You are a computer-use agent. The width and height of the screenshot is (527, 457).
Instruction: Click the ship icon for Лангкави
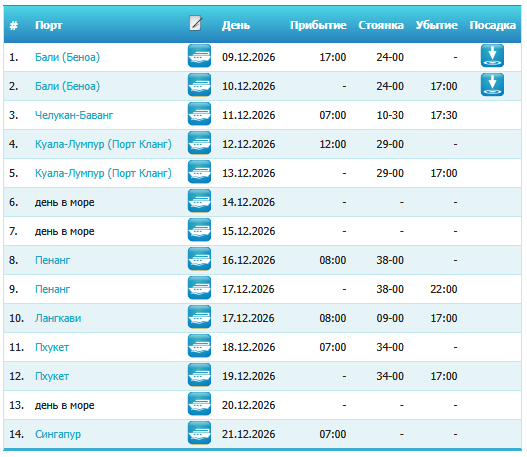199,317
